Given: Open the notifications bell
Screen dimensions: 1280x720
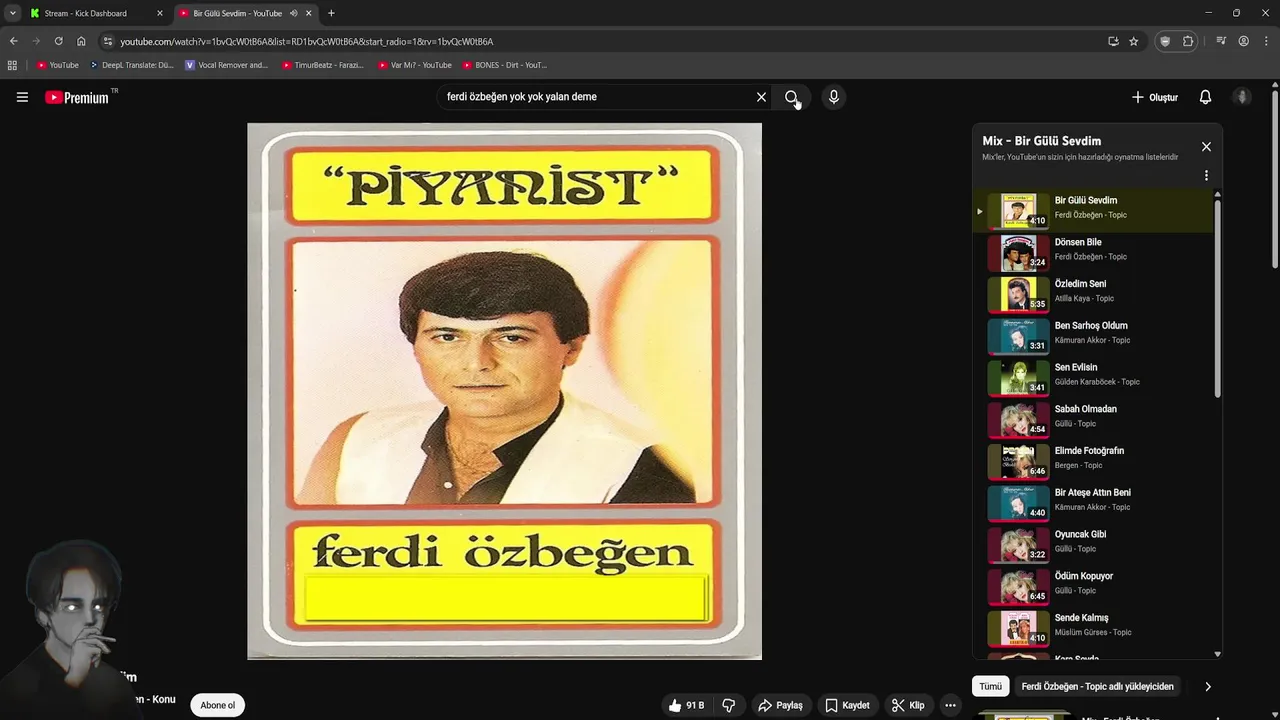Looking at the screenshot, I should [x=1205, y=97].
